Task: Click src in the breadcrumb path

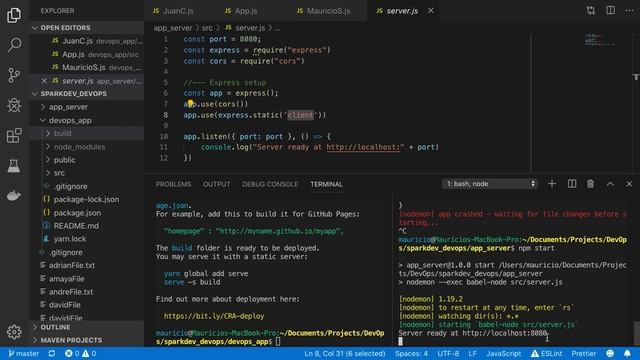Action: click(x=207, y=28)
